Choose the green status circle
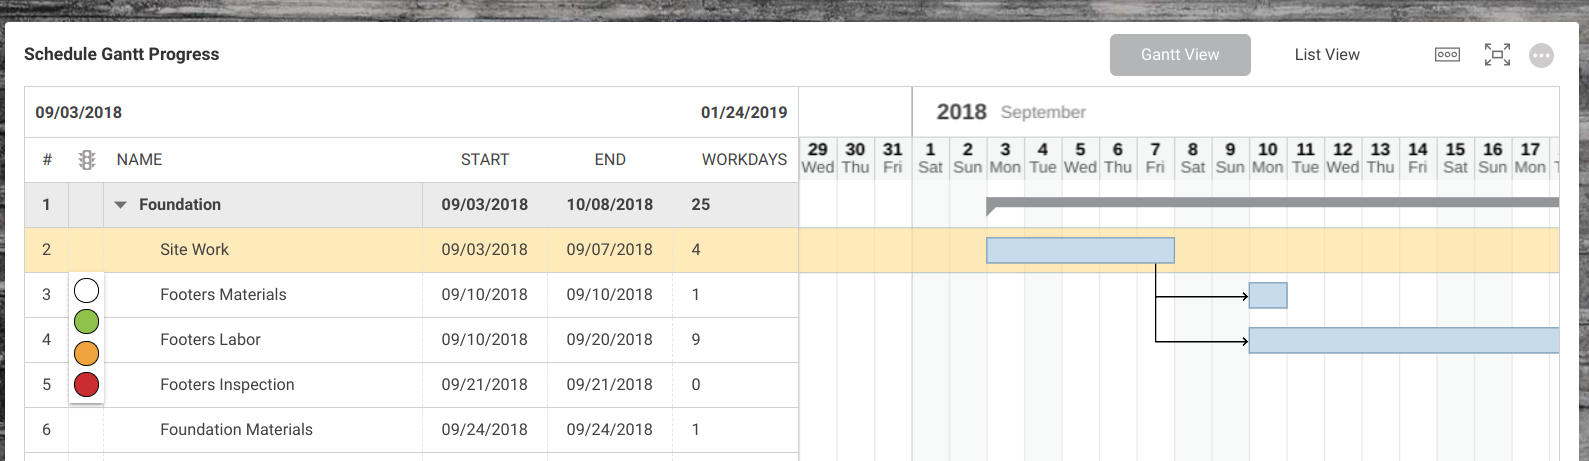The width and height of the screenshot is (1589, 461). 87,322
